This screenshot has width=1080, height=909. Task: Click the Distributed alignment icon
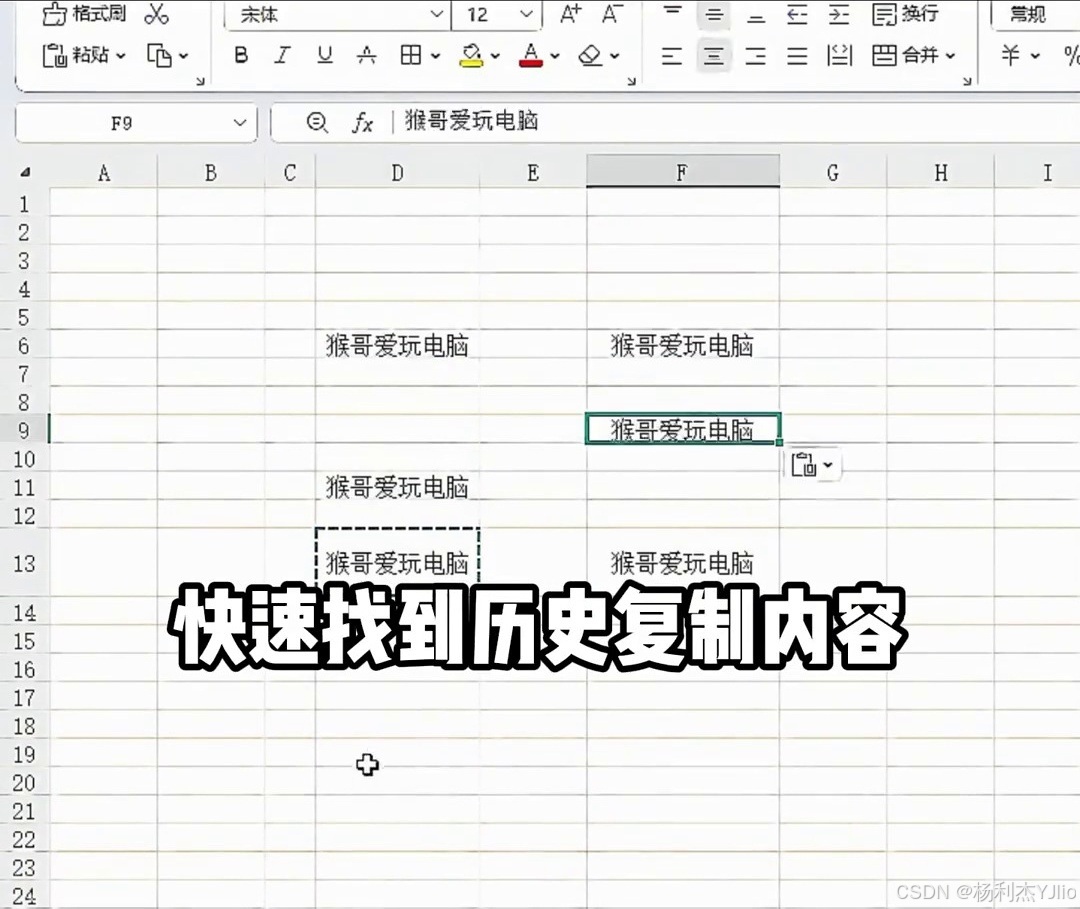(x=839, y=56)
